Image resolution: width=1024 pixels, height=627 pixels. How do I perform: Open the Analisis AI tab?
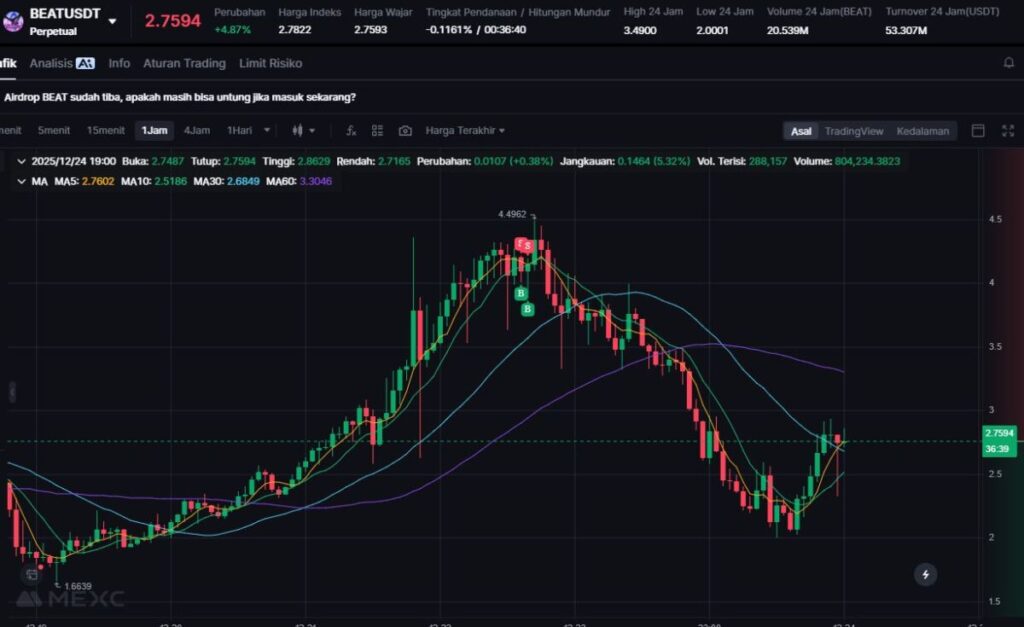pos(61,63)
